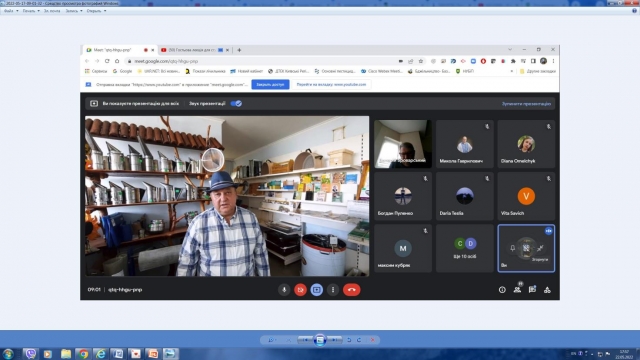Open File Explorer from the taskbar
The image size is (640, 360).
[x=66, y=353]
